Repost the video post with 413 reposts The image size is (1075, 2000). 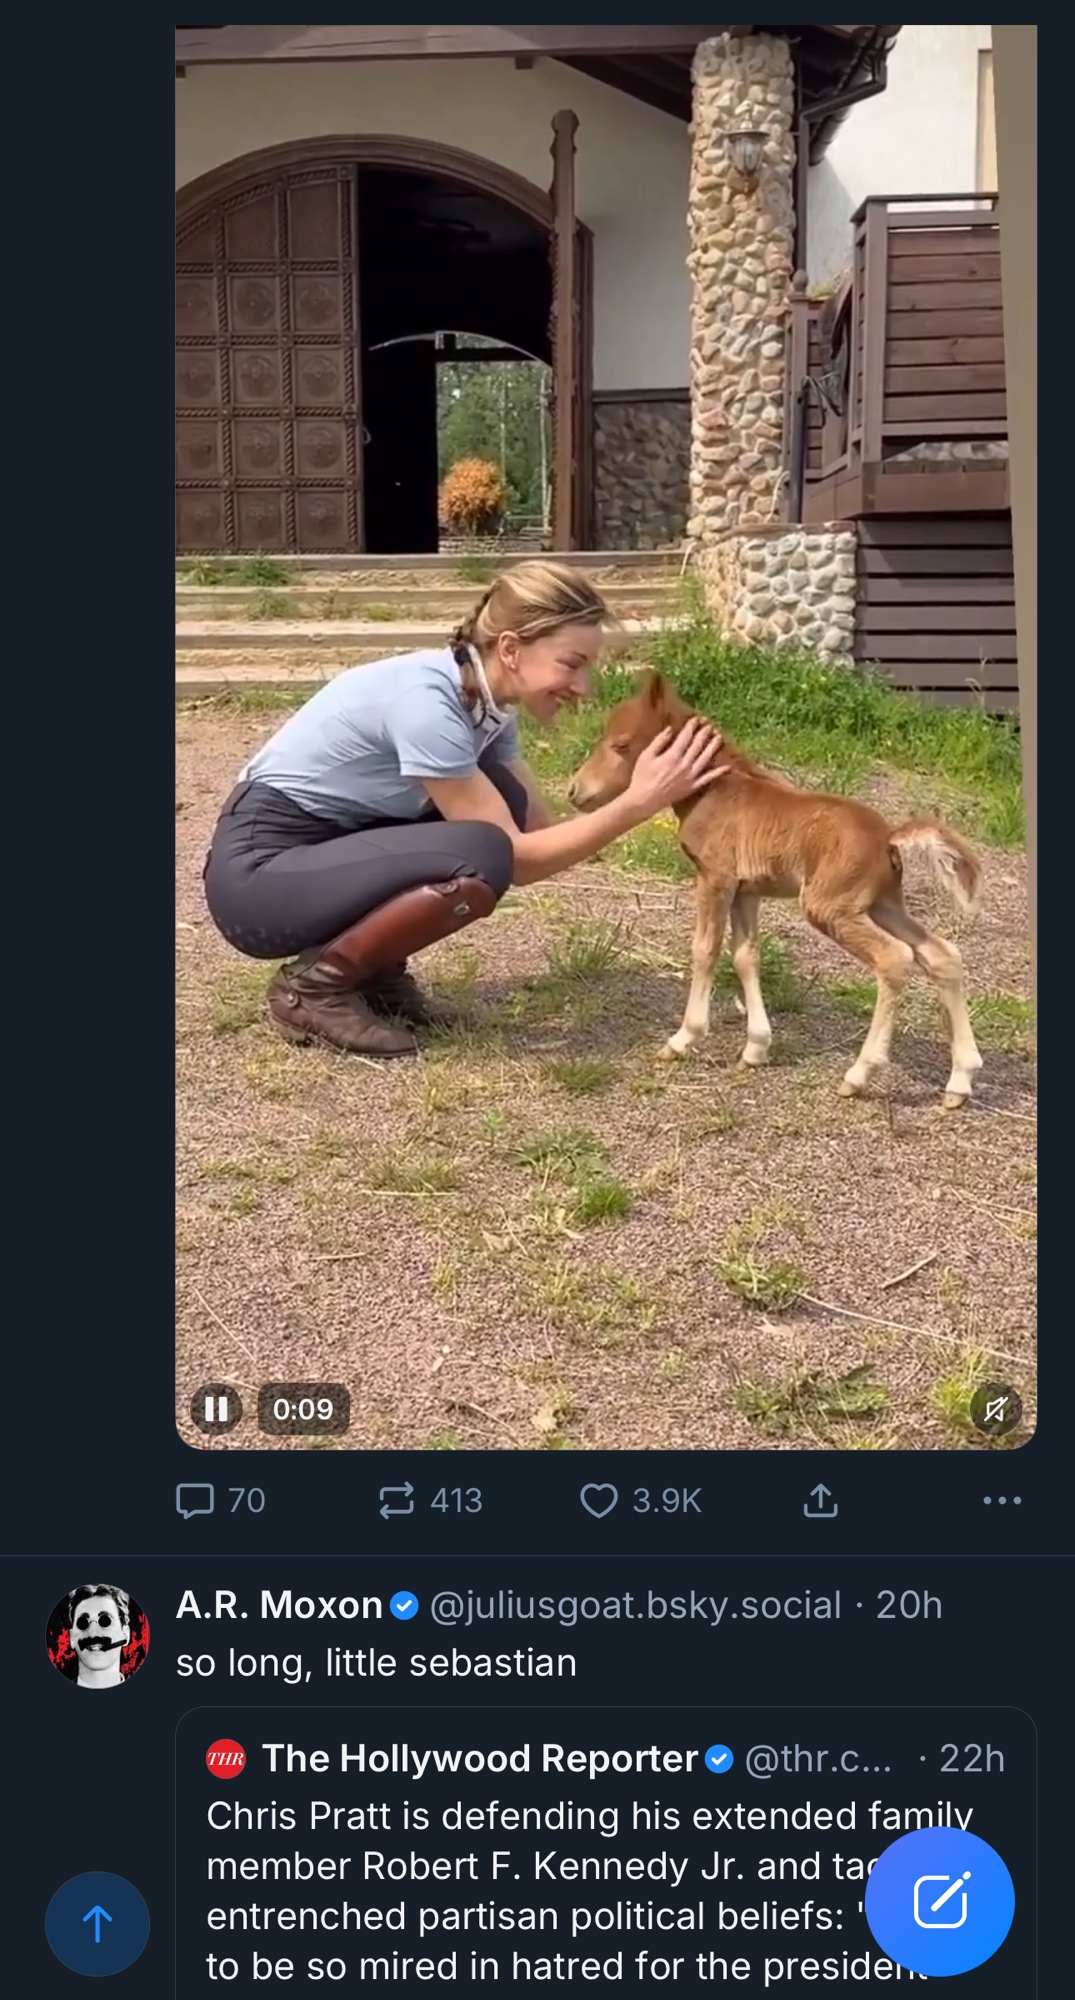[x=397, y=1500]
